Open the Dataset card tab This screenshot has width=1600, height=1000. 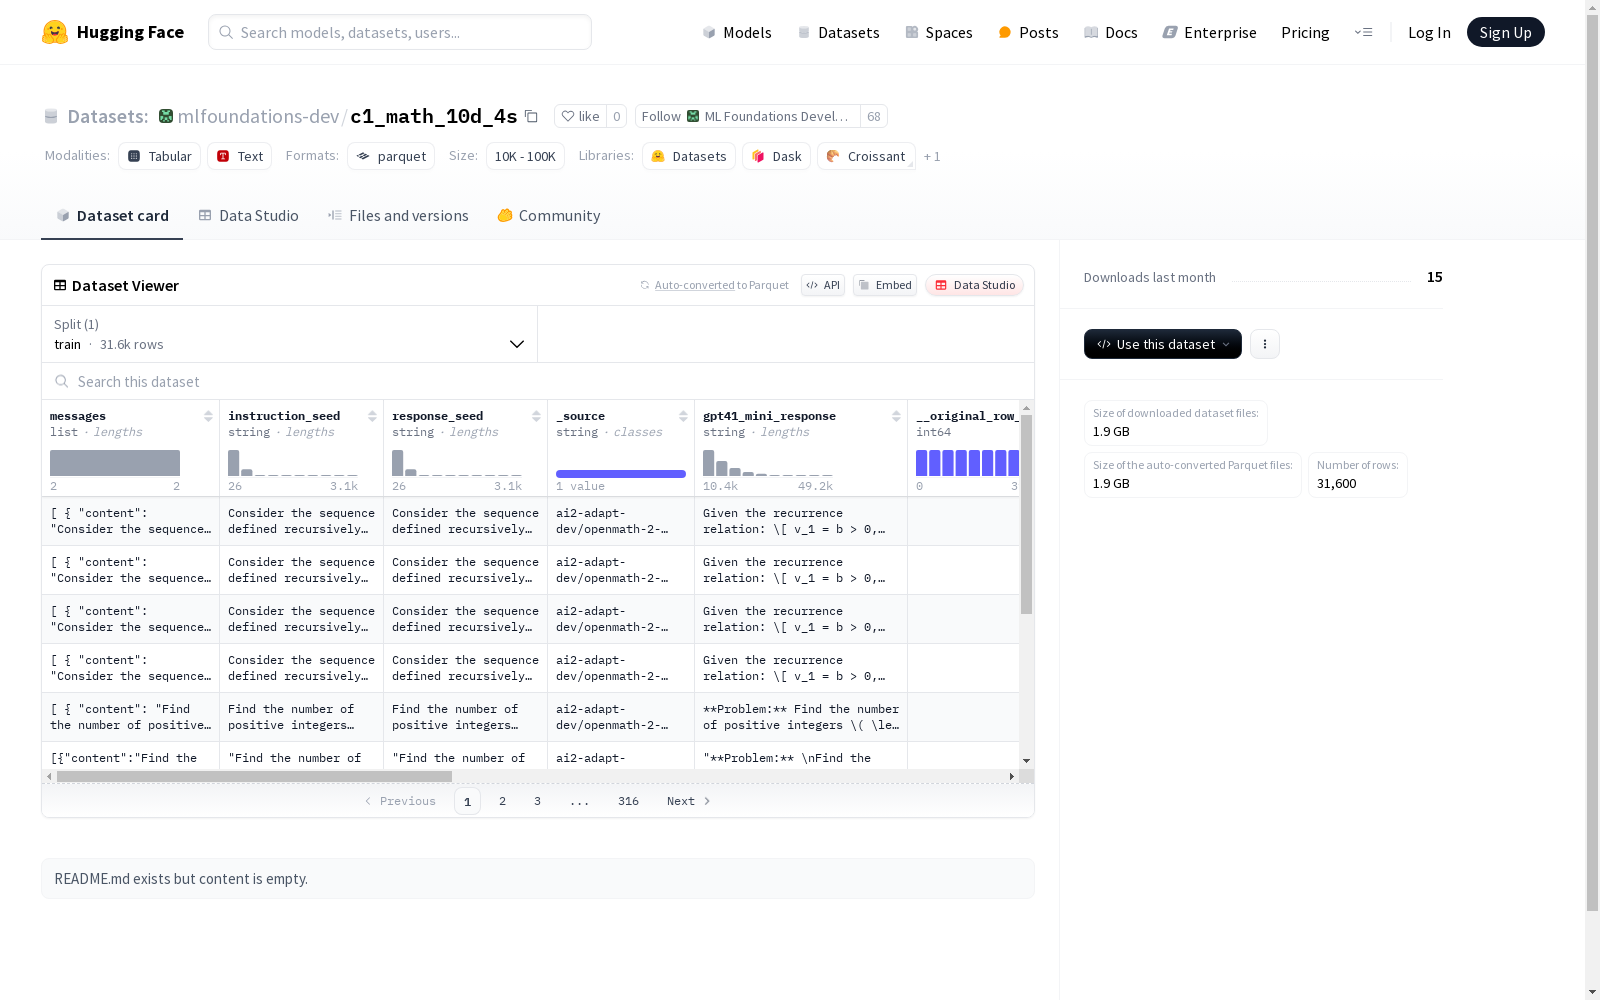coord(112,216)
